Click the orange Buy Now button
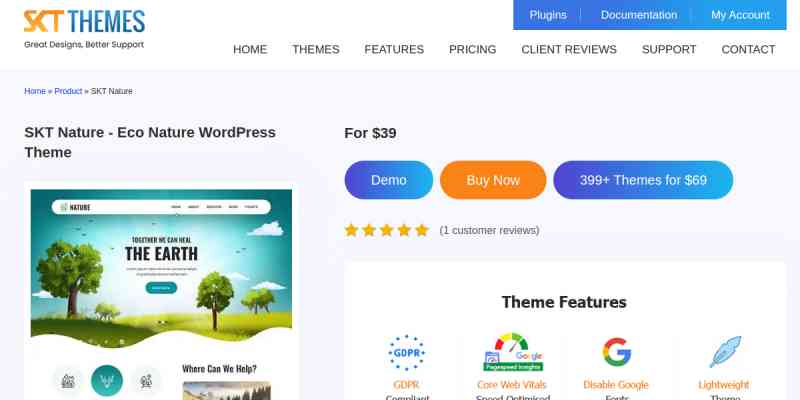This screenshot has width=800, height=400. tap(493, 180)
